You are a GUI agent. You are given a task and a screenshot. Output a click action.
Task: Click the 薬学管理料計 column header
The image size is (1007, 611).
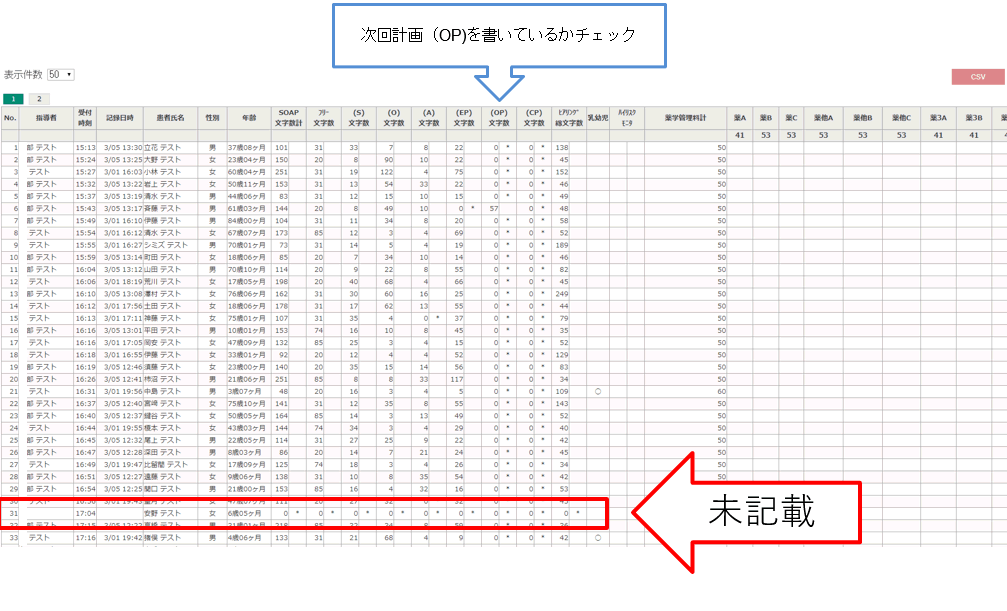pos(685,118)
